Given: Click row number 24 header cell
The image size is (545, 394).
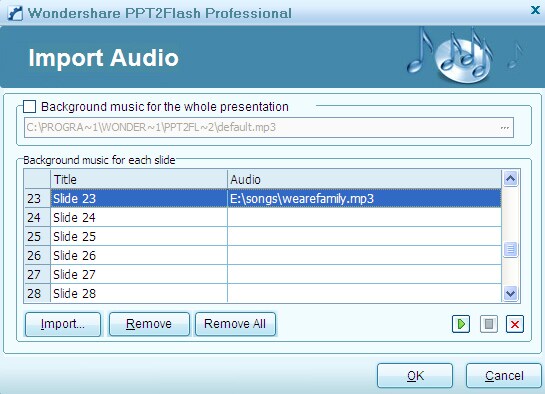Looking at the screenshot, I should 37,217.
